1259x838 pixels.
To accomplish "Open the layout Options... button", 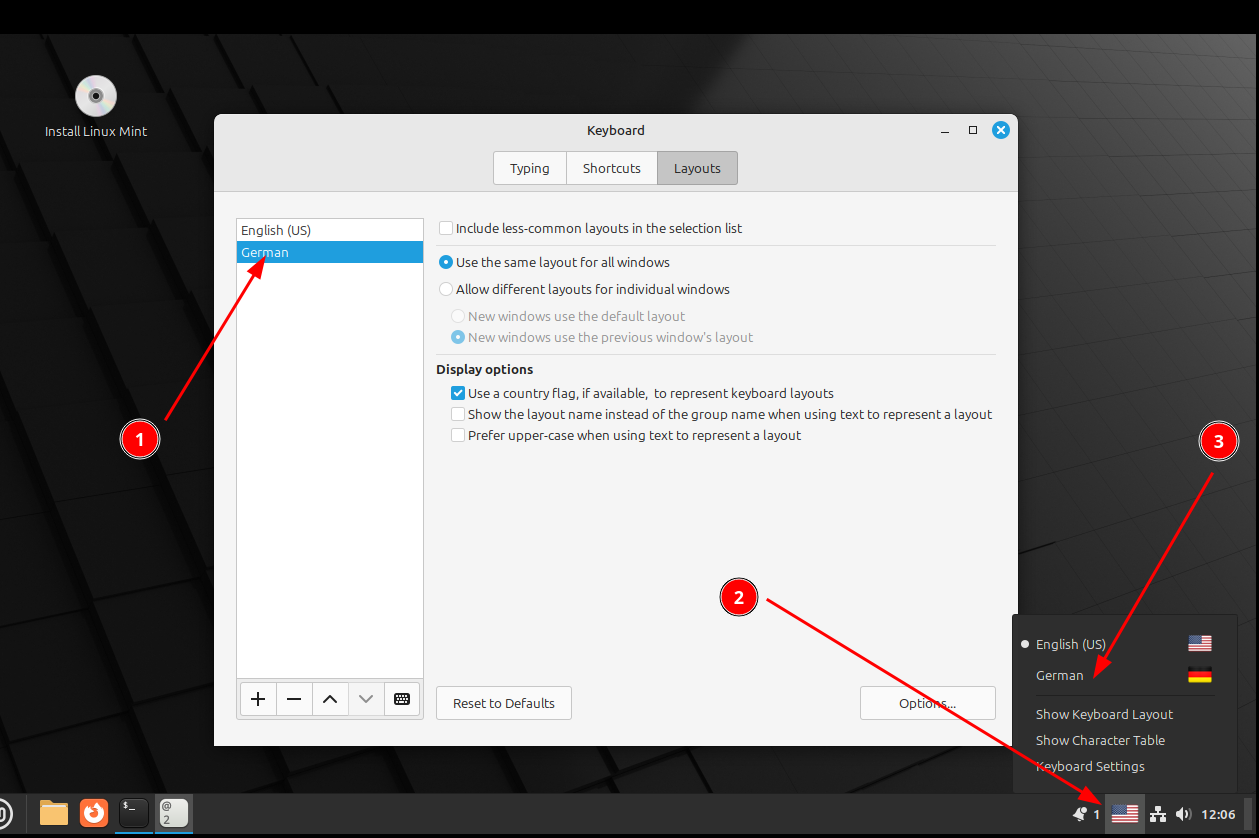I will [928, 703].
